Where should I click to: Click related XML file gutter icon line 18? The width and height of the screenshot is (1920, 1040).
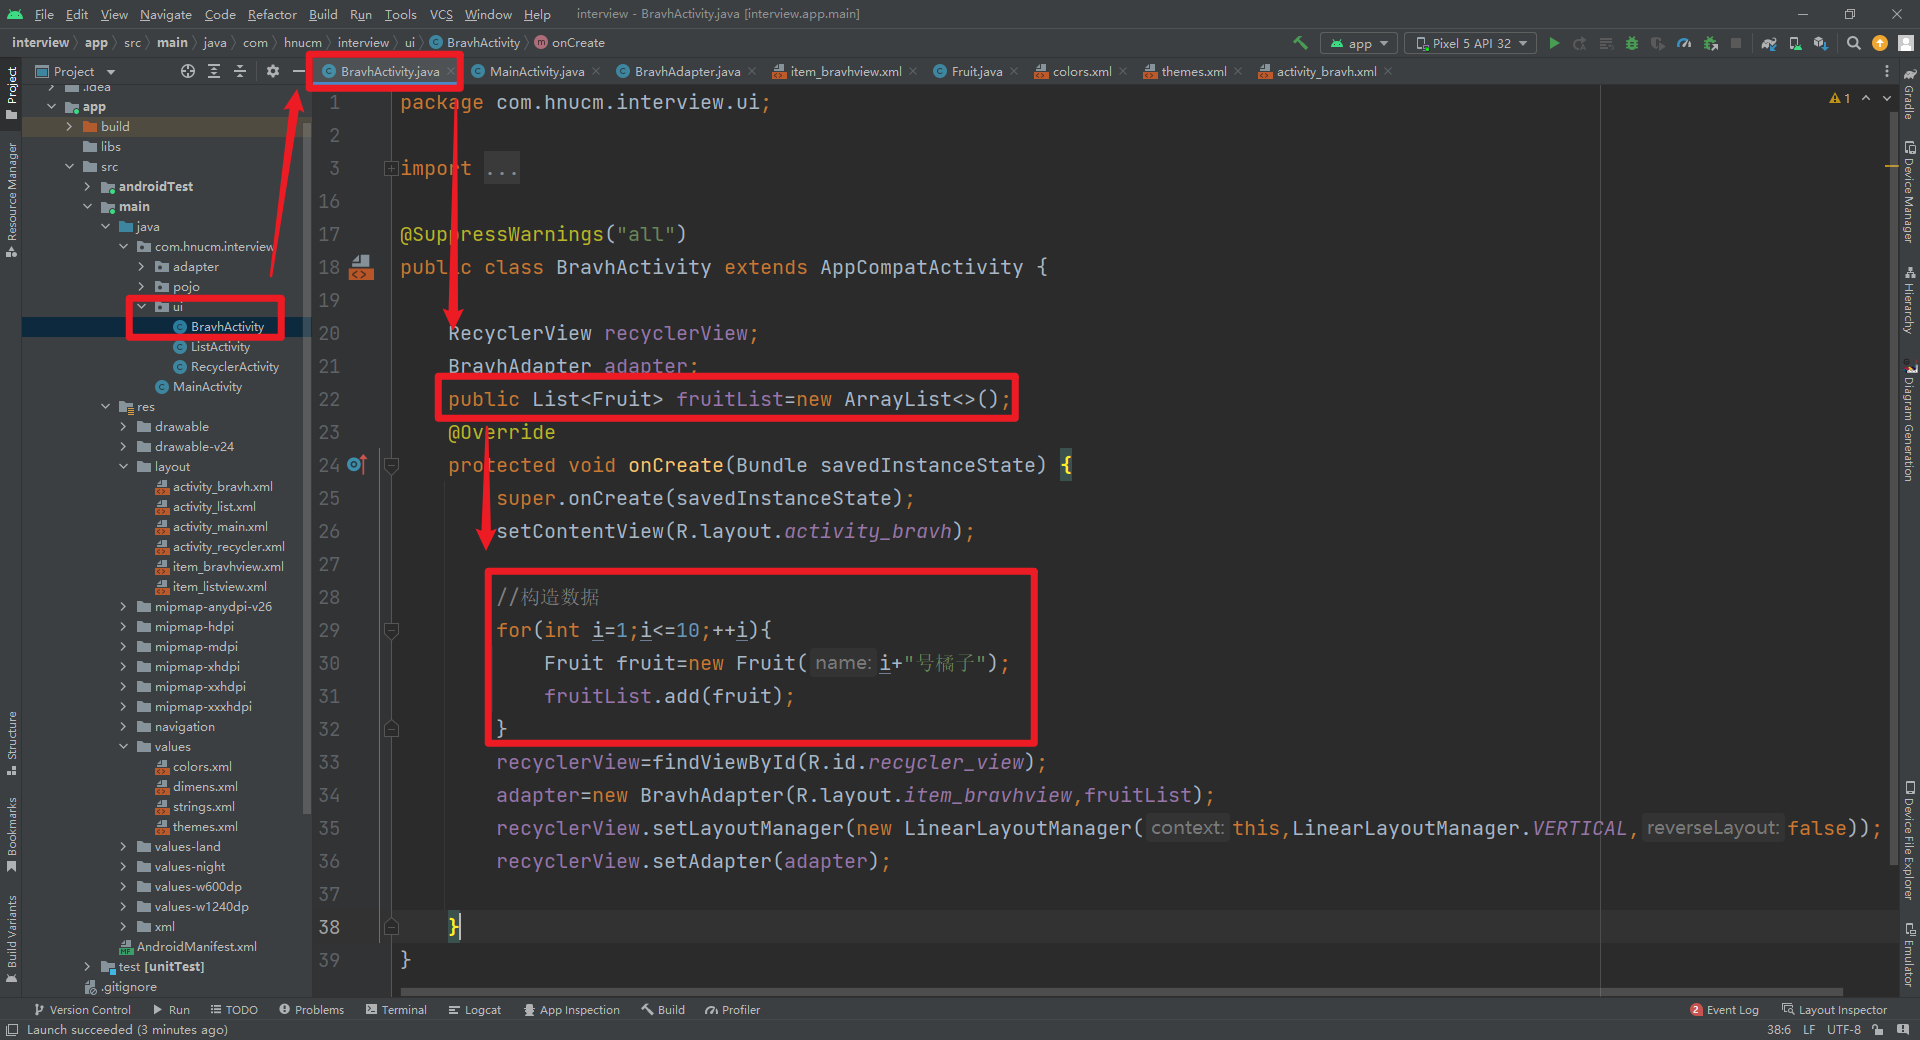(361, 268)
